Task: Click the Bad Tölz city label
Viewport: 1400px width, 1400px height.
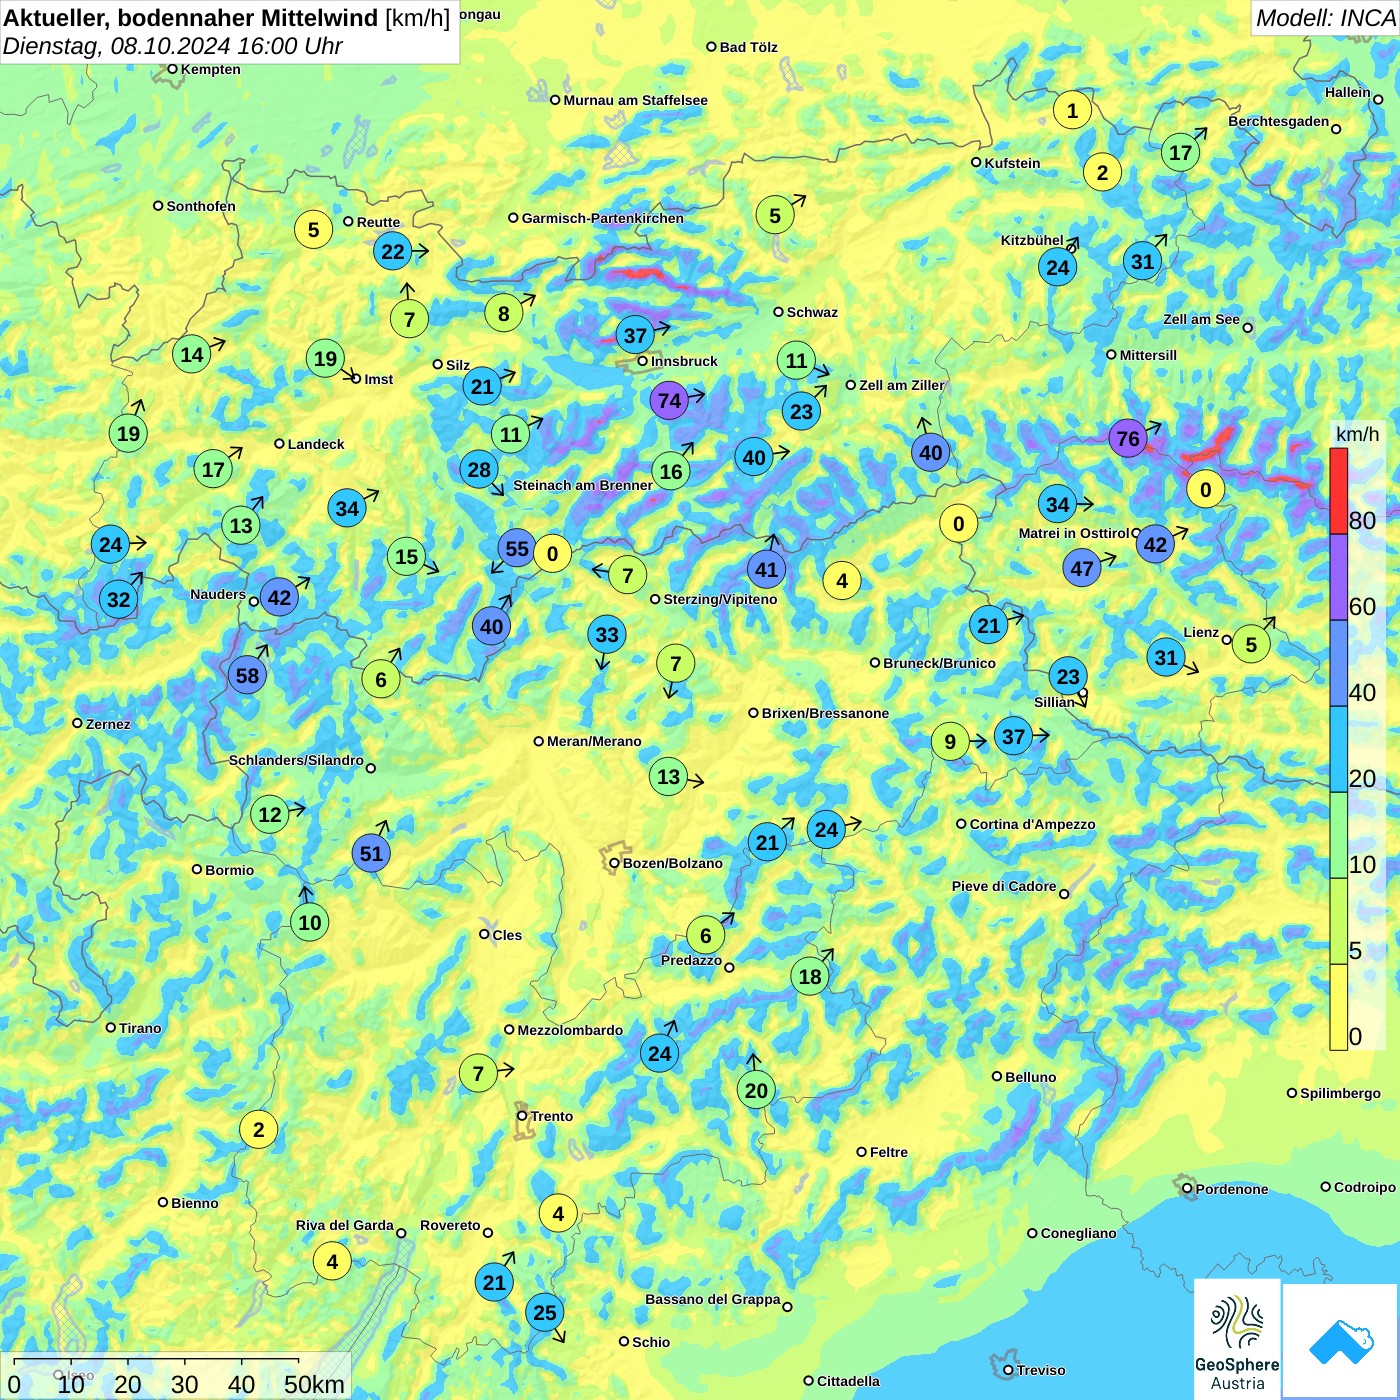Action: click(748, 47)
